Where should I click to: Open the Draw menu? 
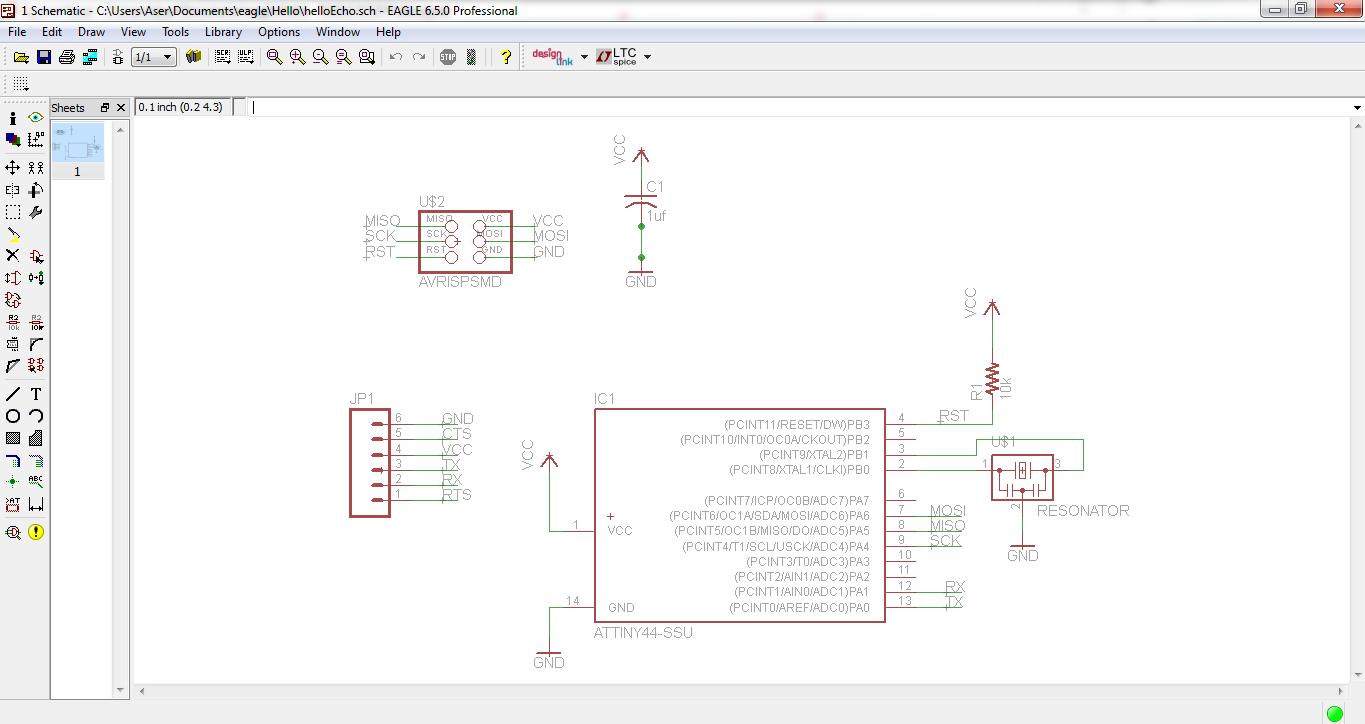(91, 32)
